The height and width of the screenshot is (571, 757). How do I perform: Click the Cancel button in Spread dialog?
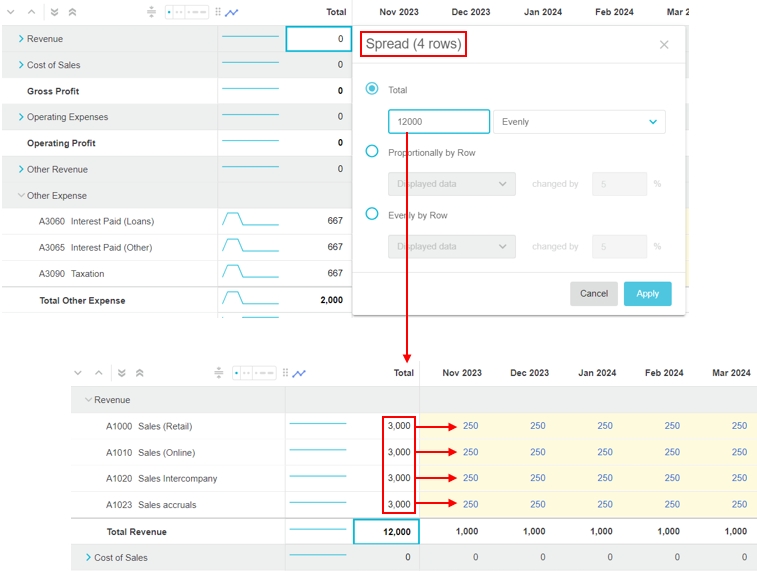pos(593,293)
